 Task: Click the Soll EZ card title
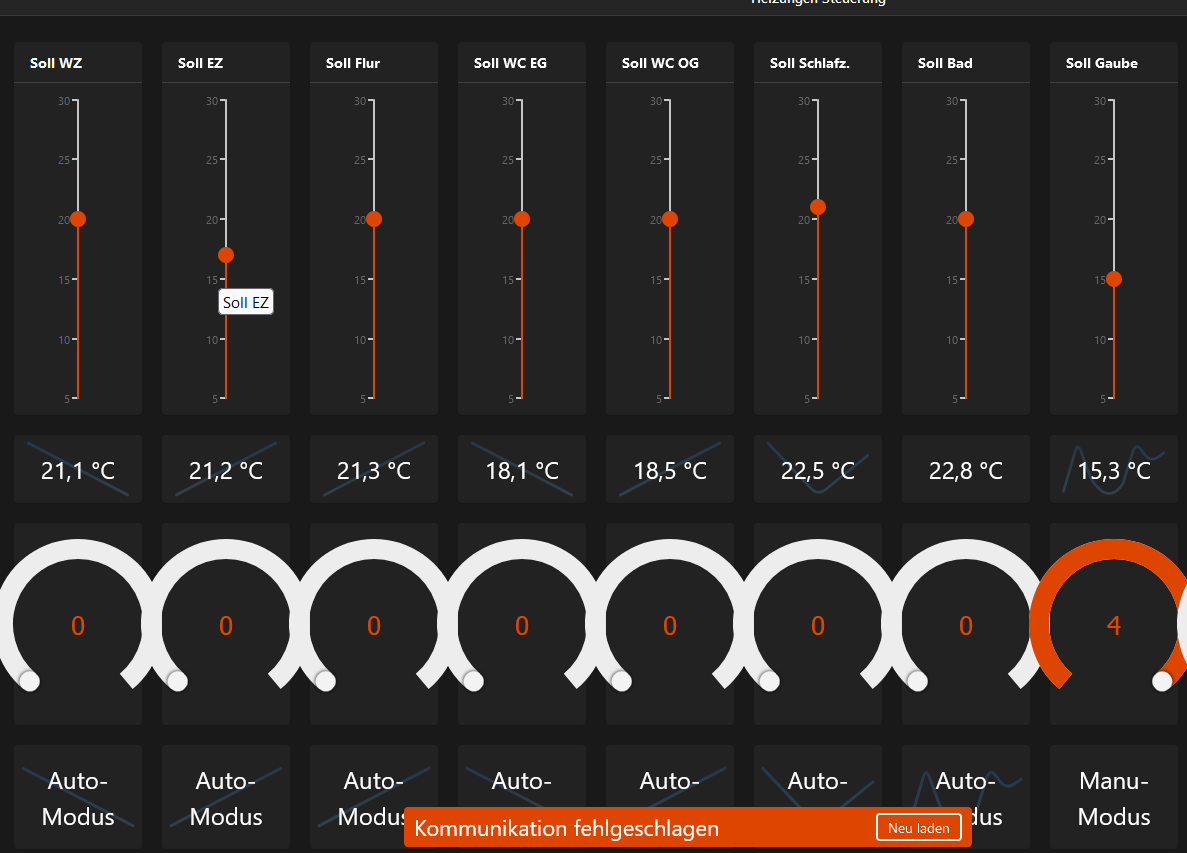pyautogui.click(x=201, y=63)
